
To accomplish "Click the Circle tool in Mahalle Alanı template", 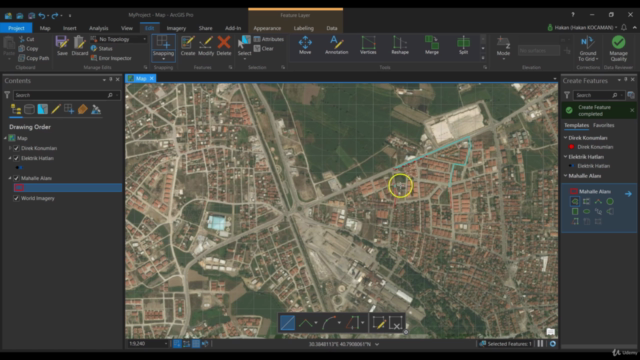I will tap(610, 201).
